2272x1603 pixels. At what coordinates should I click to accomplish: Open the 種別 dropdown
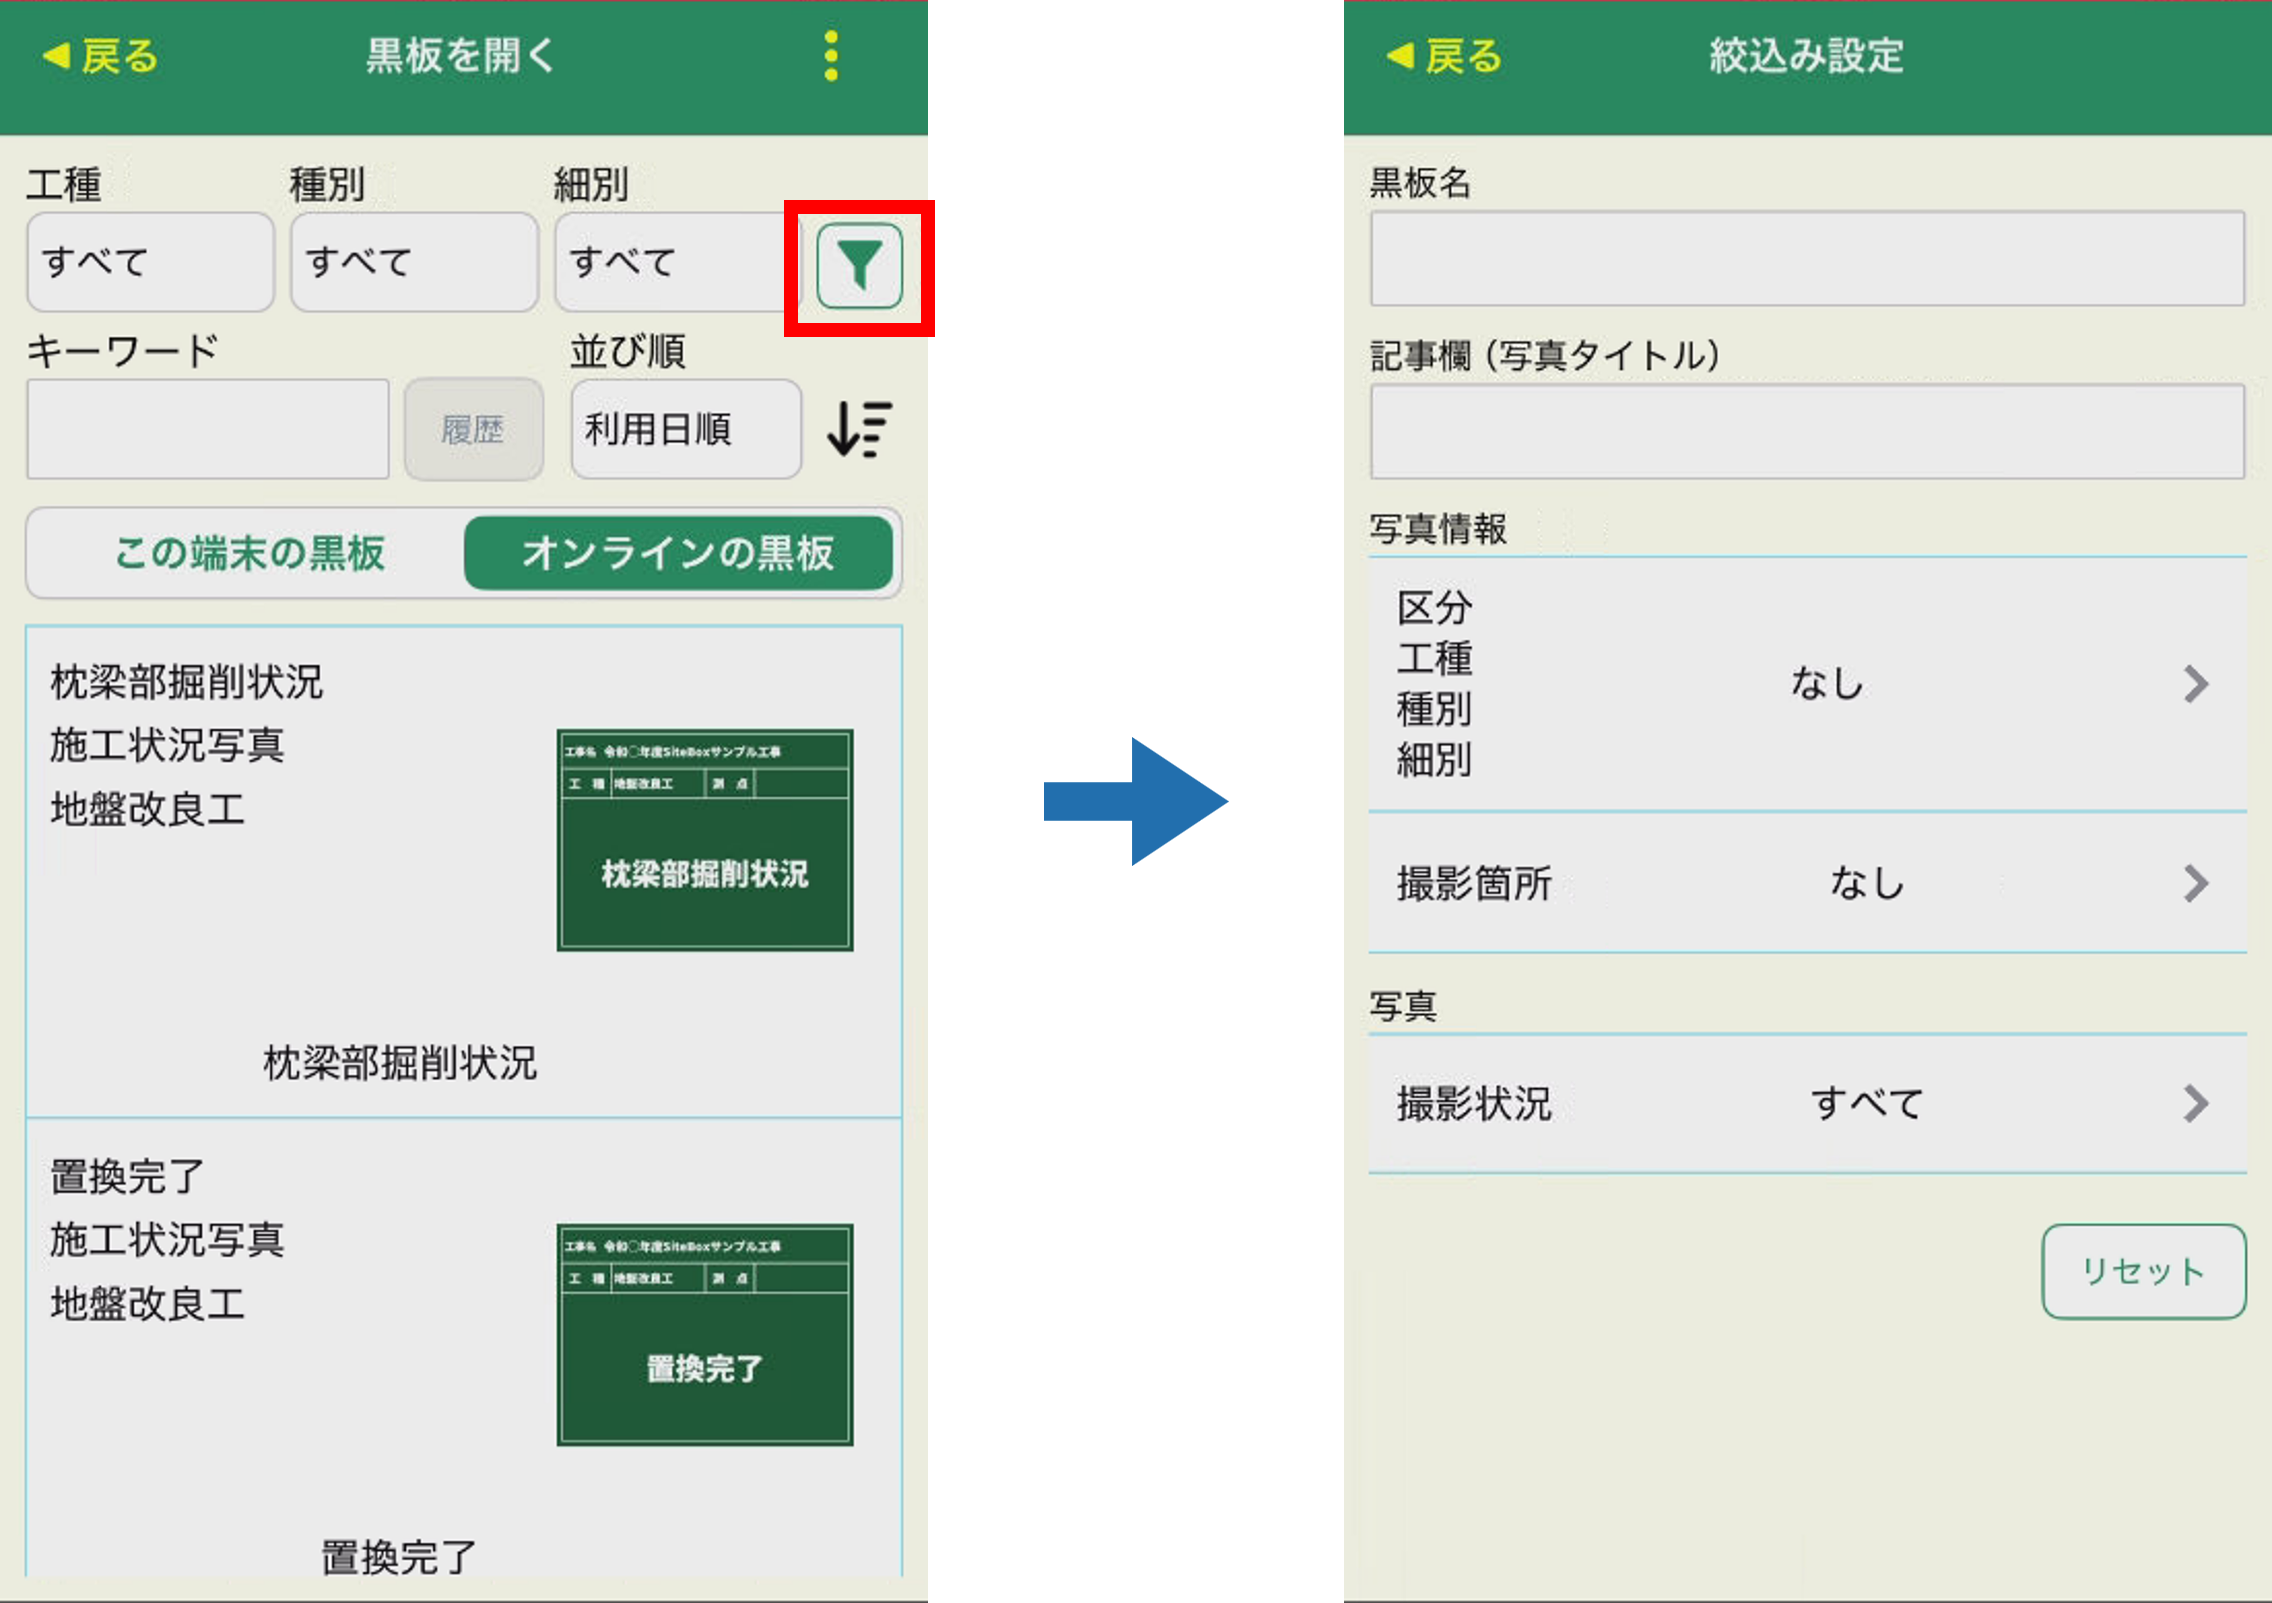pos(414,262)
